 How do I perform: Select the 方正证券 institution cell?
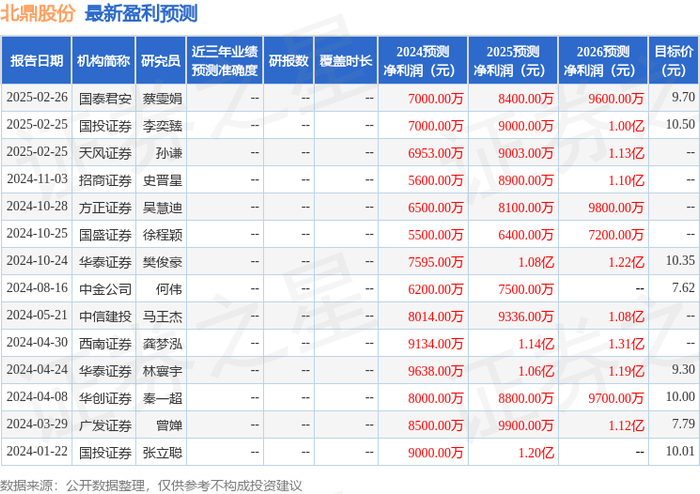[x=105, y=208]
